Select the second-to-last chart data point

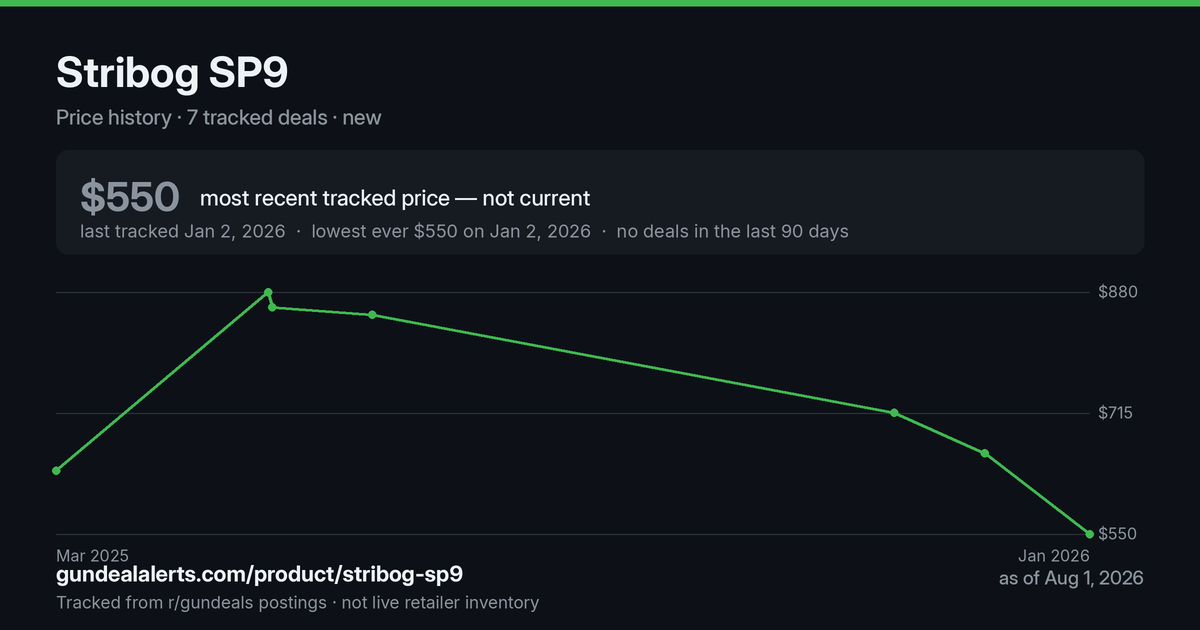click(985, 454)
